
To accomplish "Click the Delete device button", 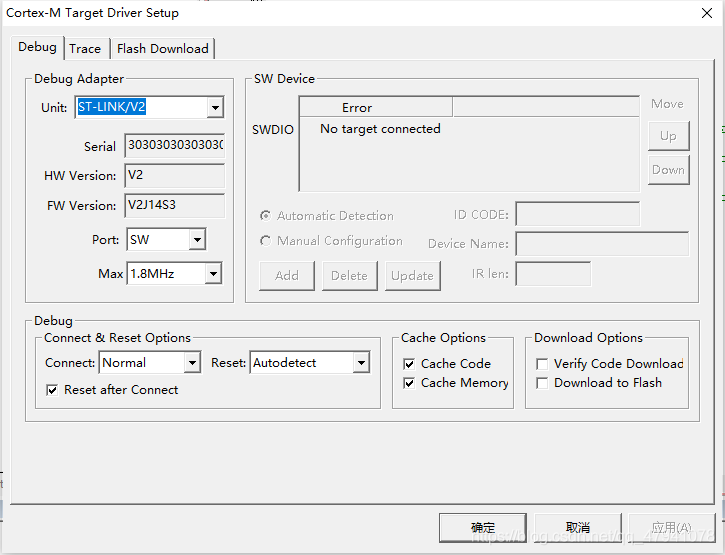I will click(x=350, y=276).
